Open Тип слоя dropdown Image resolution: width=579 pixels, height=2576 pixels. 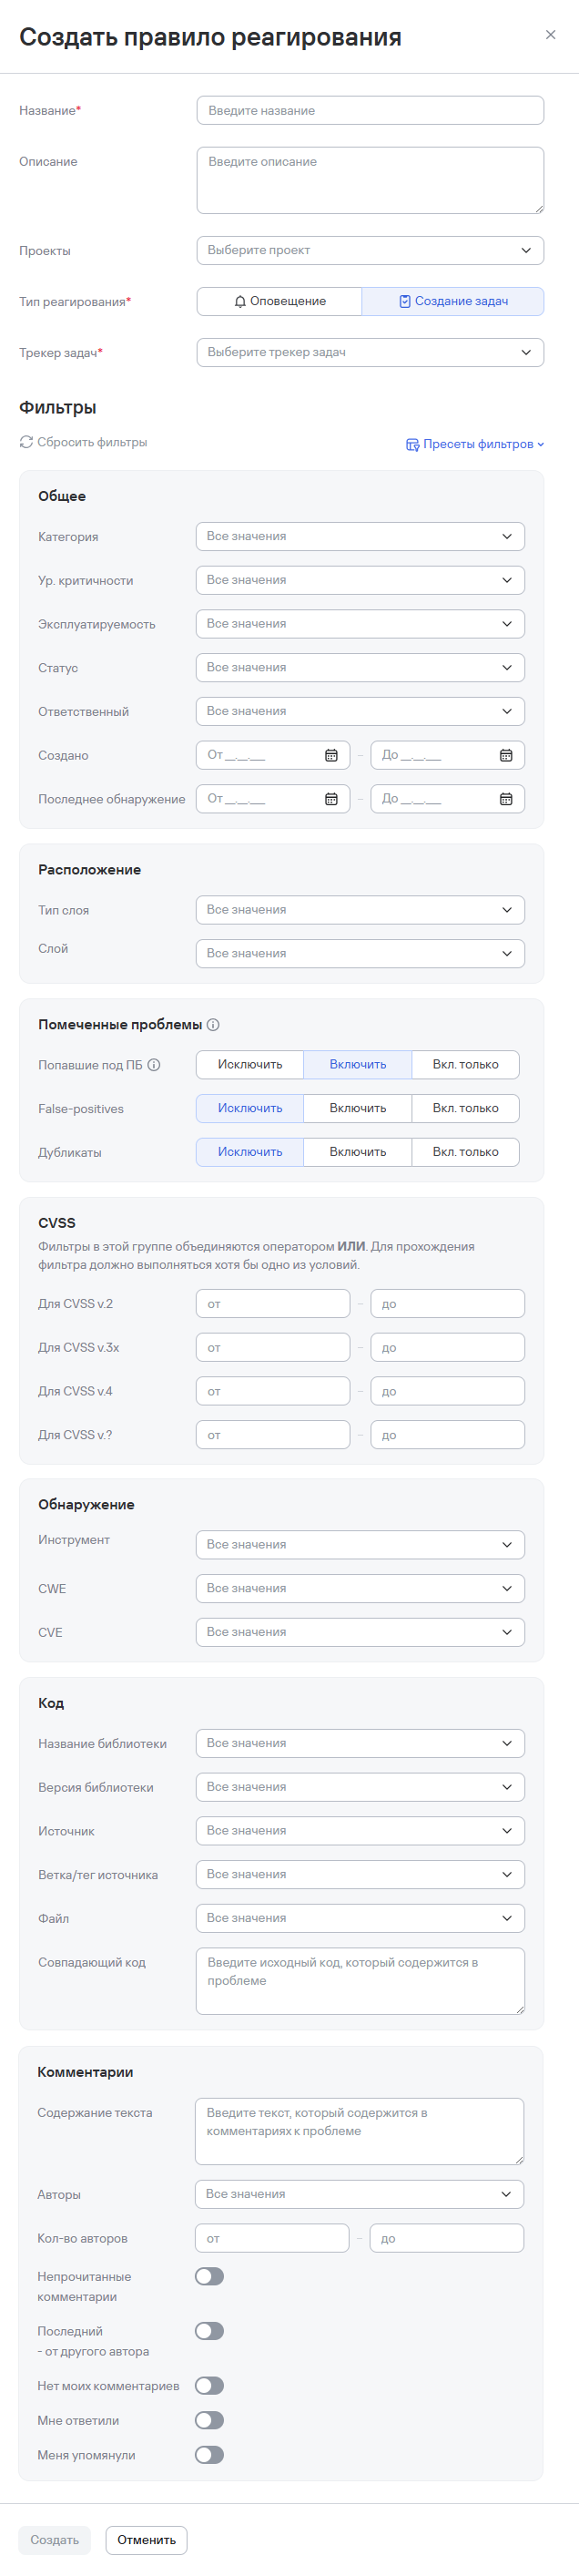pyautogui.click(x=360, y=909)
